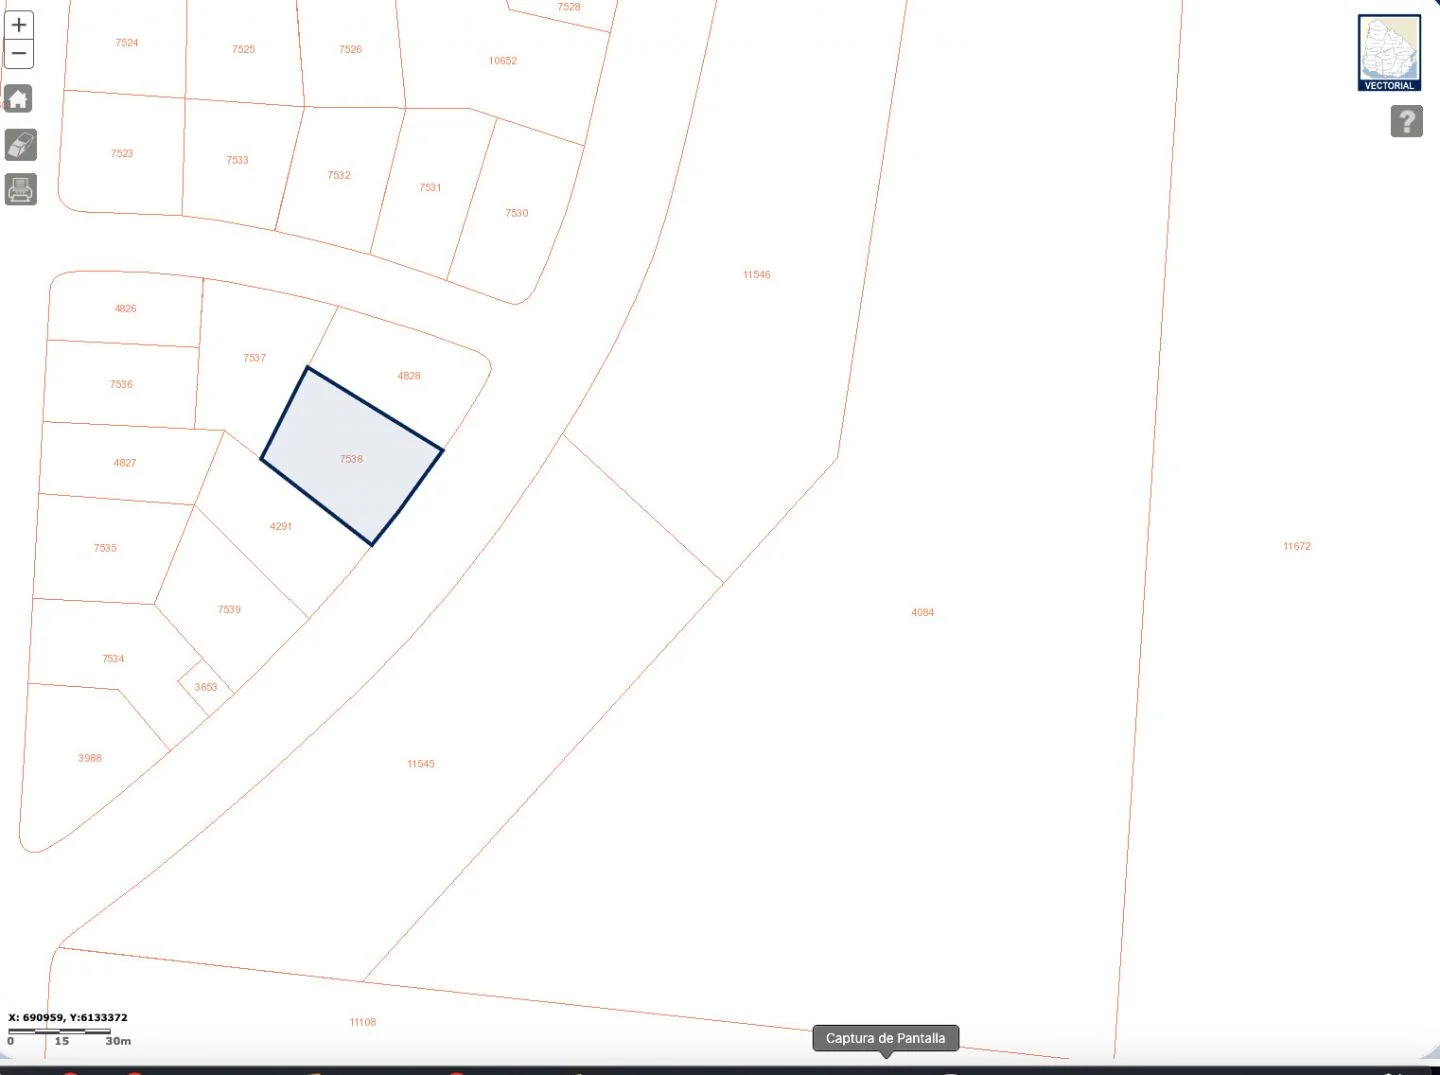Select parcel 11545 on the map
The height and width of the screenshot is (1075, 1440).
[420, 764]
